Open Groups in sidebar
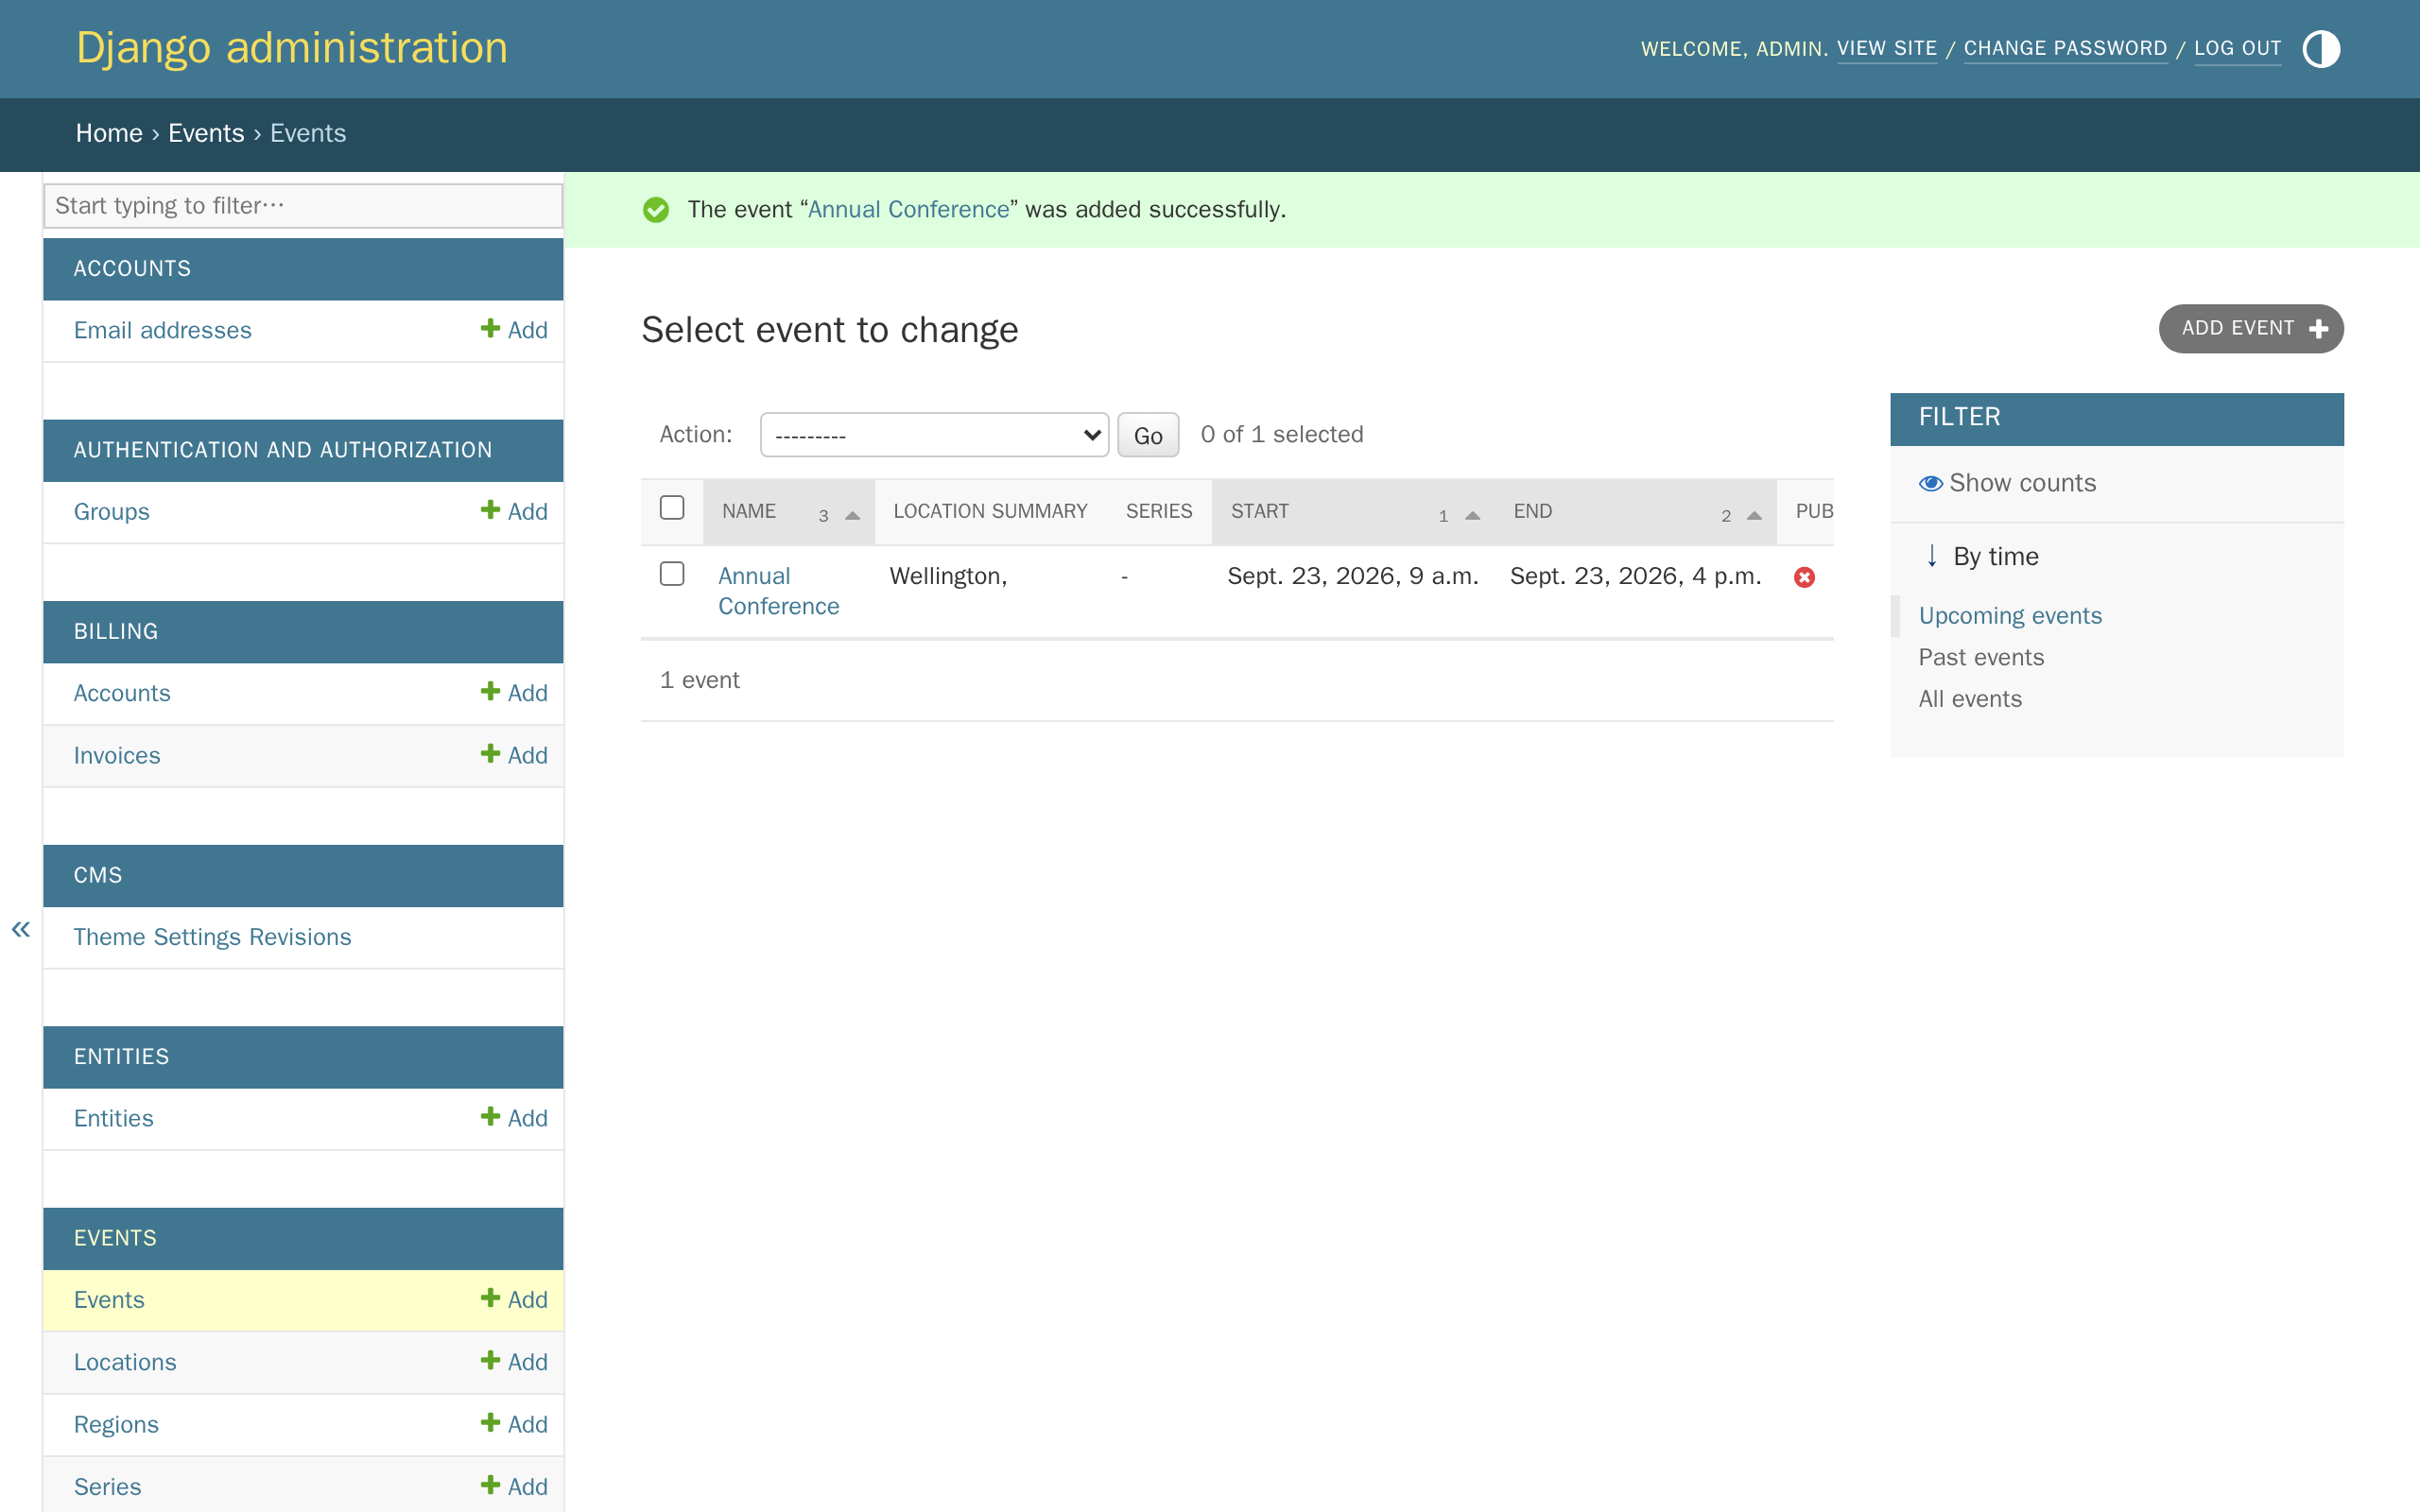 coord(111,512)
